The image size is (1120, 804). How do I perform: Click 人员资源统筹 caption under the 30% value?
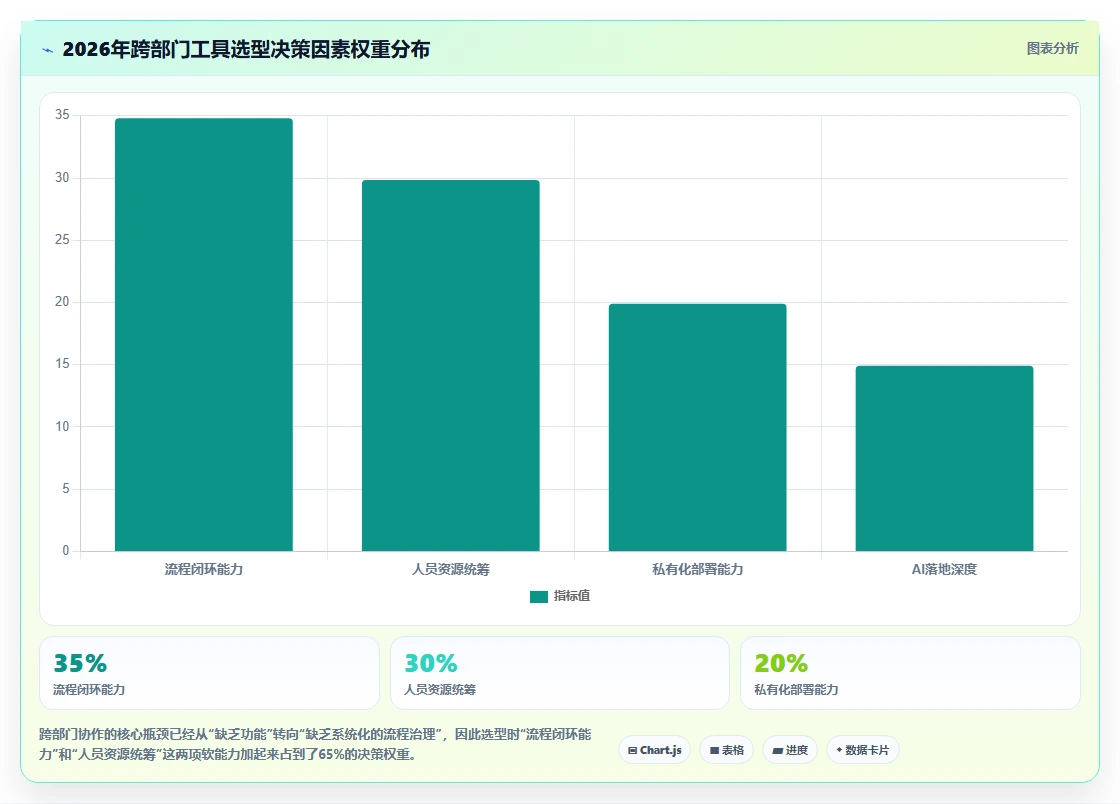click(440, 690)
